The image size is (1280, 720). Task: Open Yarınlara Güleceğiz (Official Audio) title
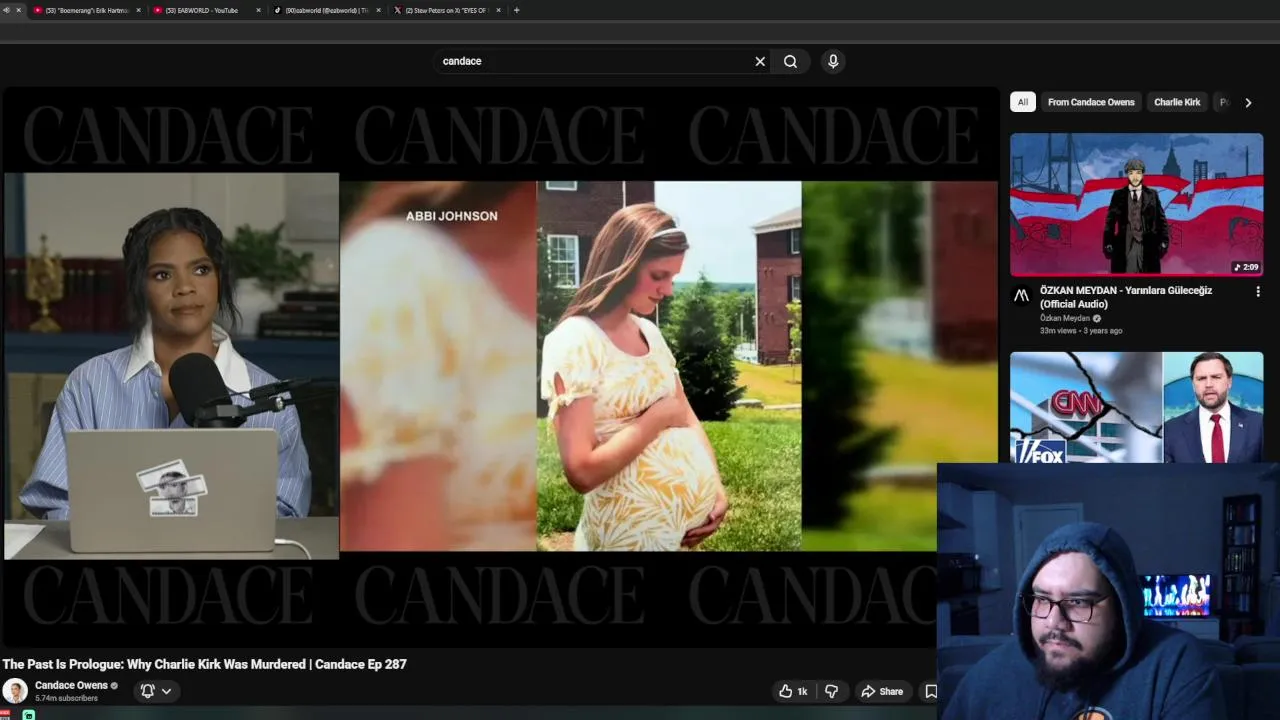tap(1126, 297)
